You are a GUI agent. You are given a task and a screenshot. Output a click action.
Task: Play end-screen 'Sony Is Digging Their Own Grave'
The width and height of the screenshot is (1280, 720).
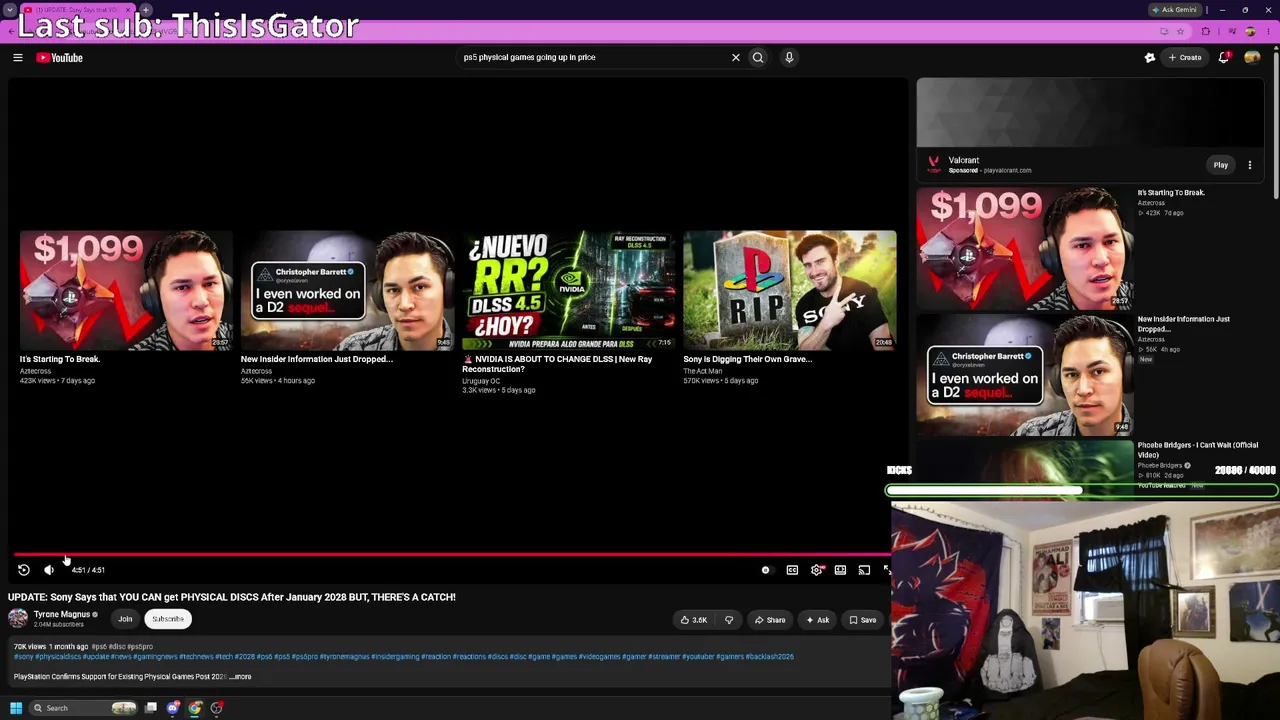(790, 290)
